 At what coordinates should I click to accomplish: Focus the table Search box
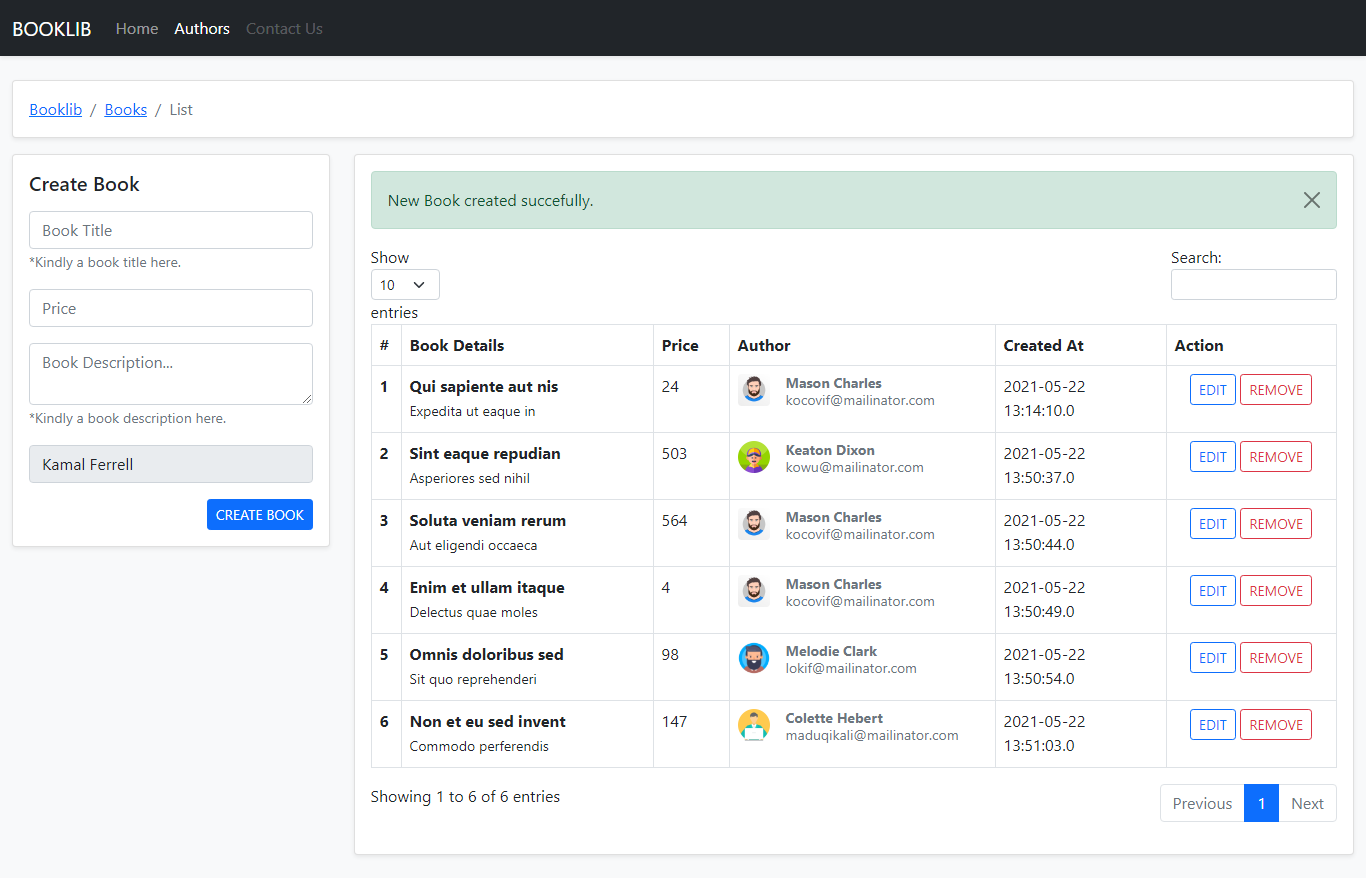point(1254,285)
